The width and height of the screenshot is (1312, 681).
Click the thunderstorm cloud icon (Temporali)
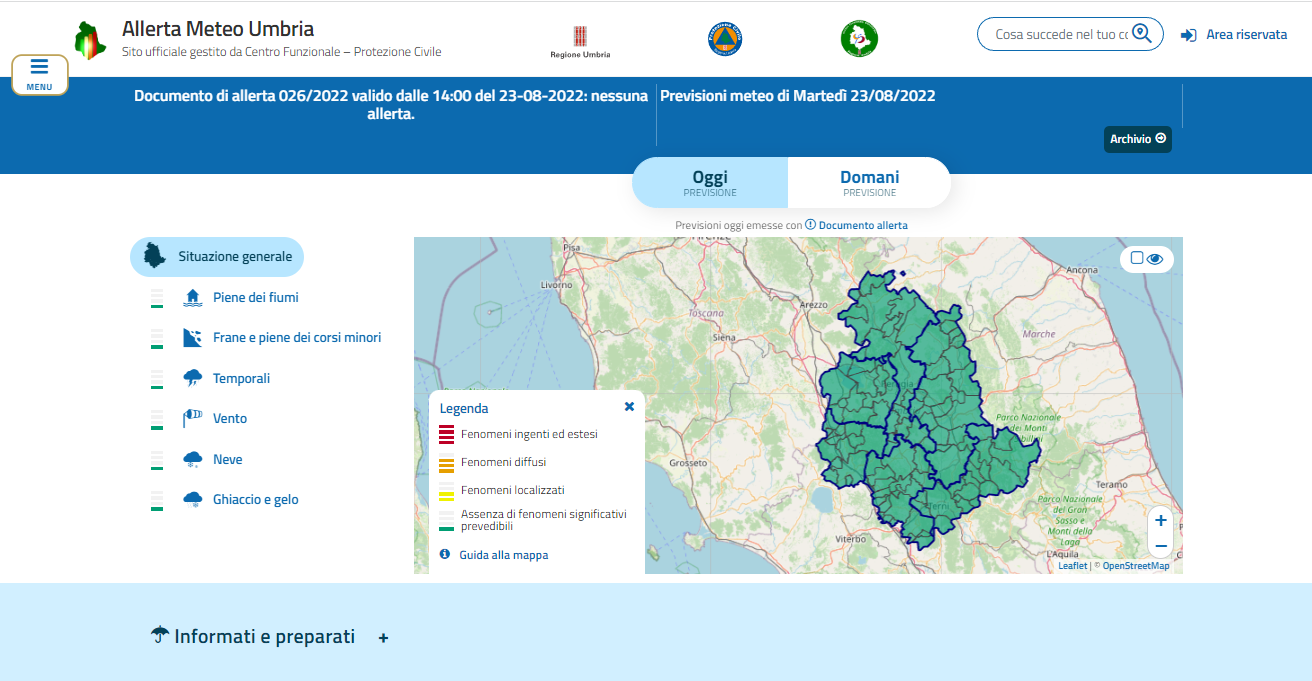(193, 378)
